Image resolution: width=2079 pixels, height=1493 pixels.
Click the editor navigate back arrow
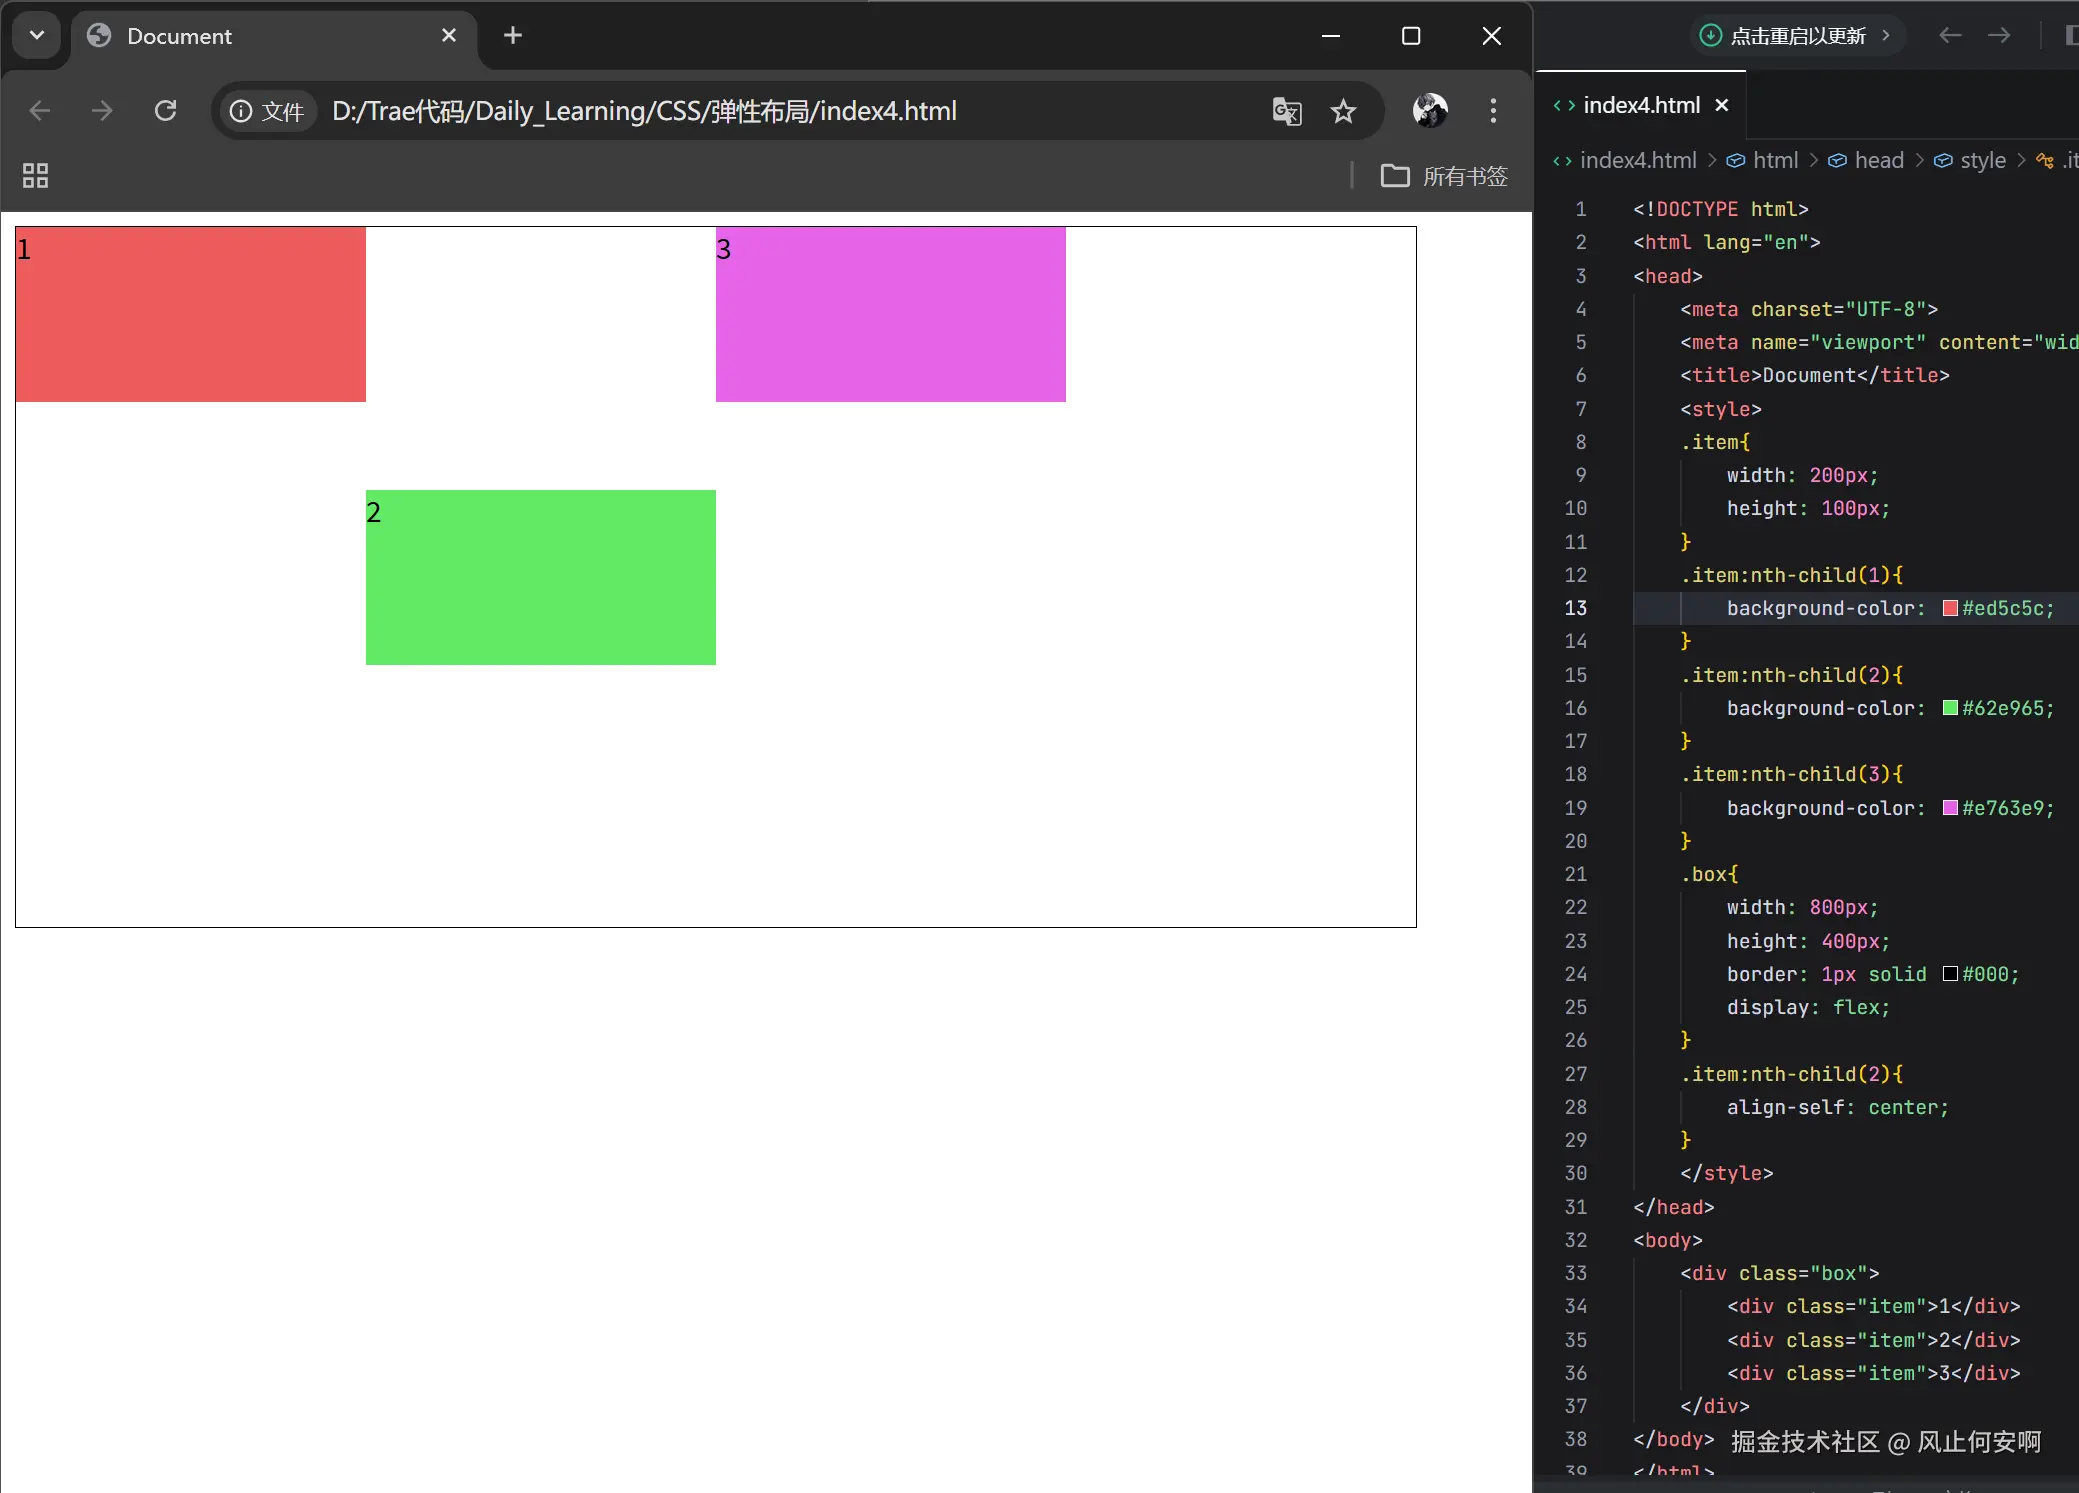click(x=1950, y=36)
